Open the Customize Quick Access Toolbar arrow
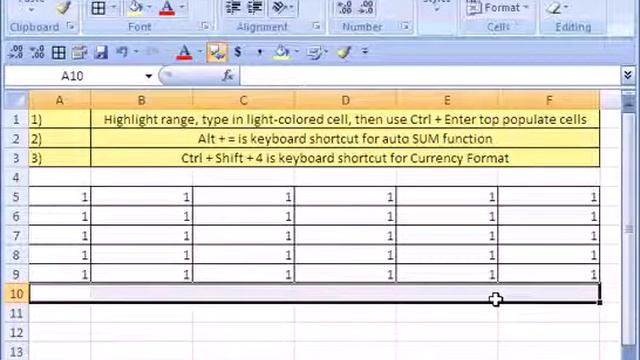 [365, 51]
